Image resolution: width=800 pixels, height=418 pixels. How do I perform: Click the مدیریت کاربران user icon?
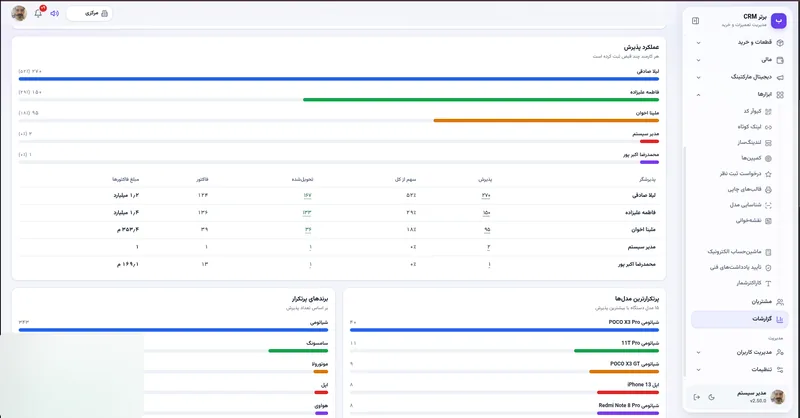coord(780,353)
